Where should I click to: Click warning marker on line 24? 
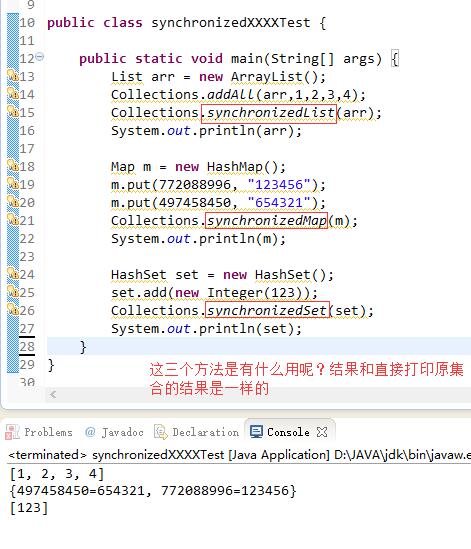(x=13, y=273)
